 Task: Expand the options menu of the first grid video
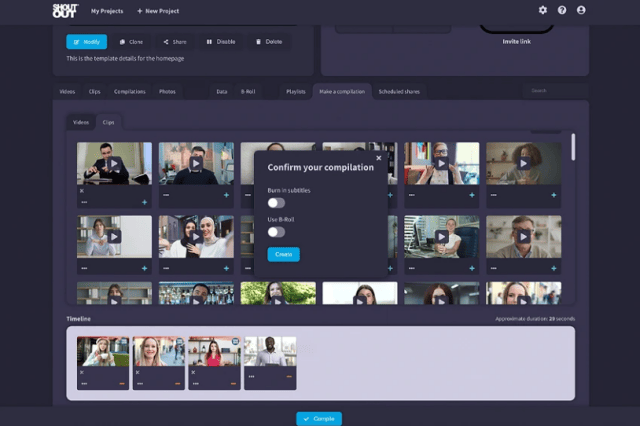[x=84, y=202]
